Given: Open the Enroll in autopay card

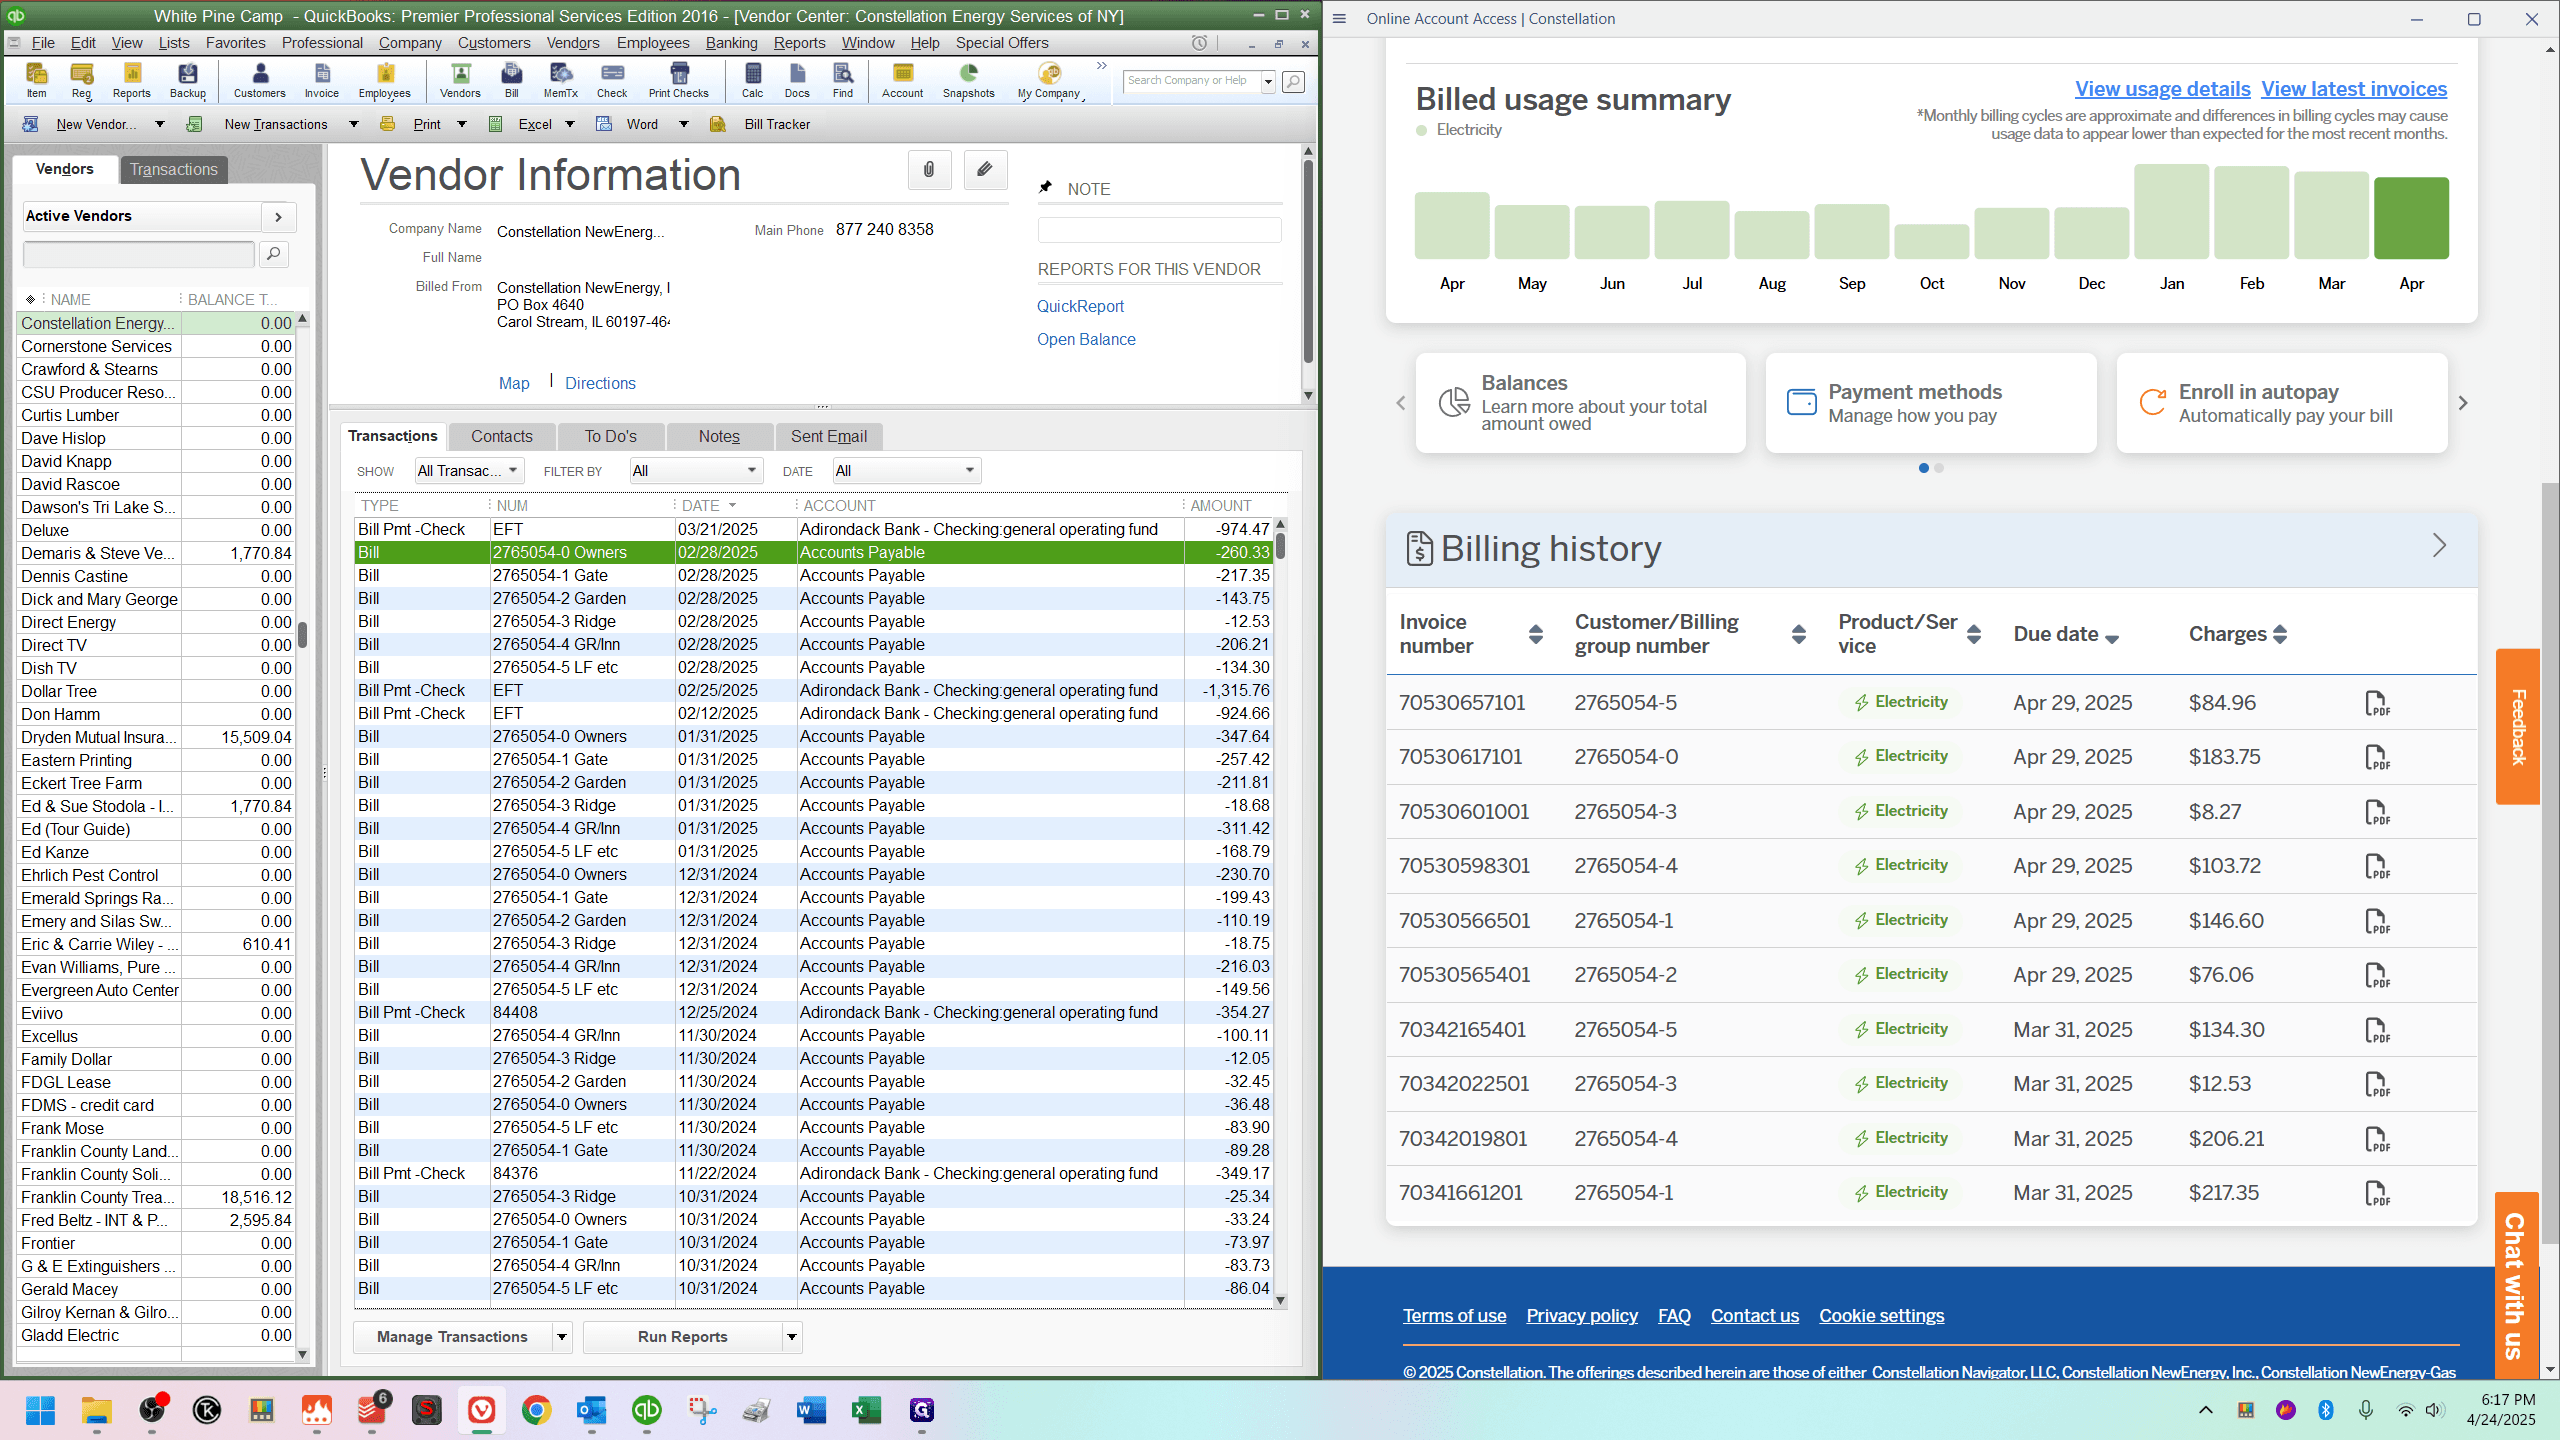Looking at the screenshot, I should pyautogui.click(x=2281, y=403).
